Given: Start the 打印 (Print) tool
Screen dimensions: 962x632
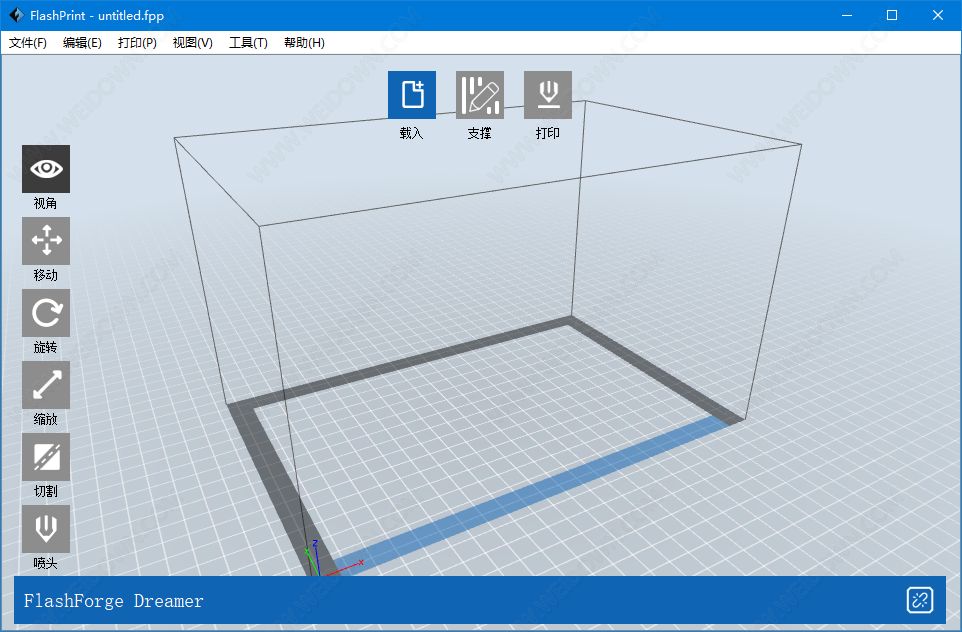Looking at the screenshot, I should pos(548,94).
